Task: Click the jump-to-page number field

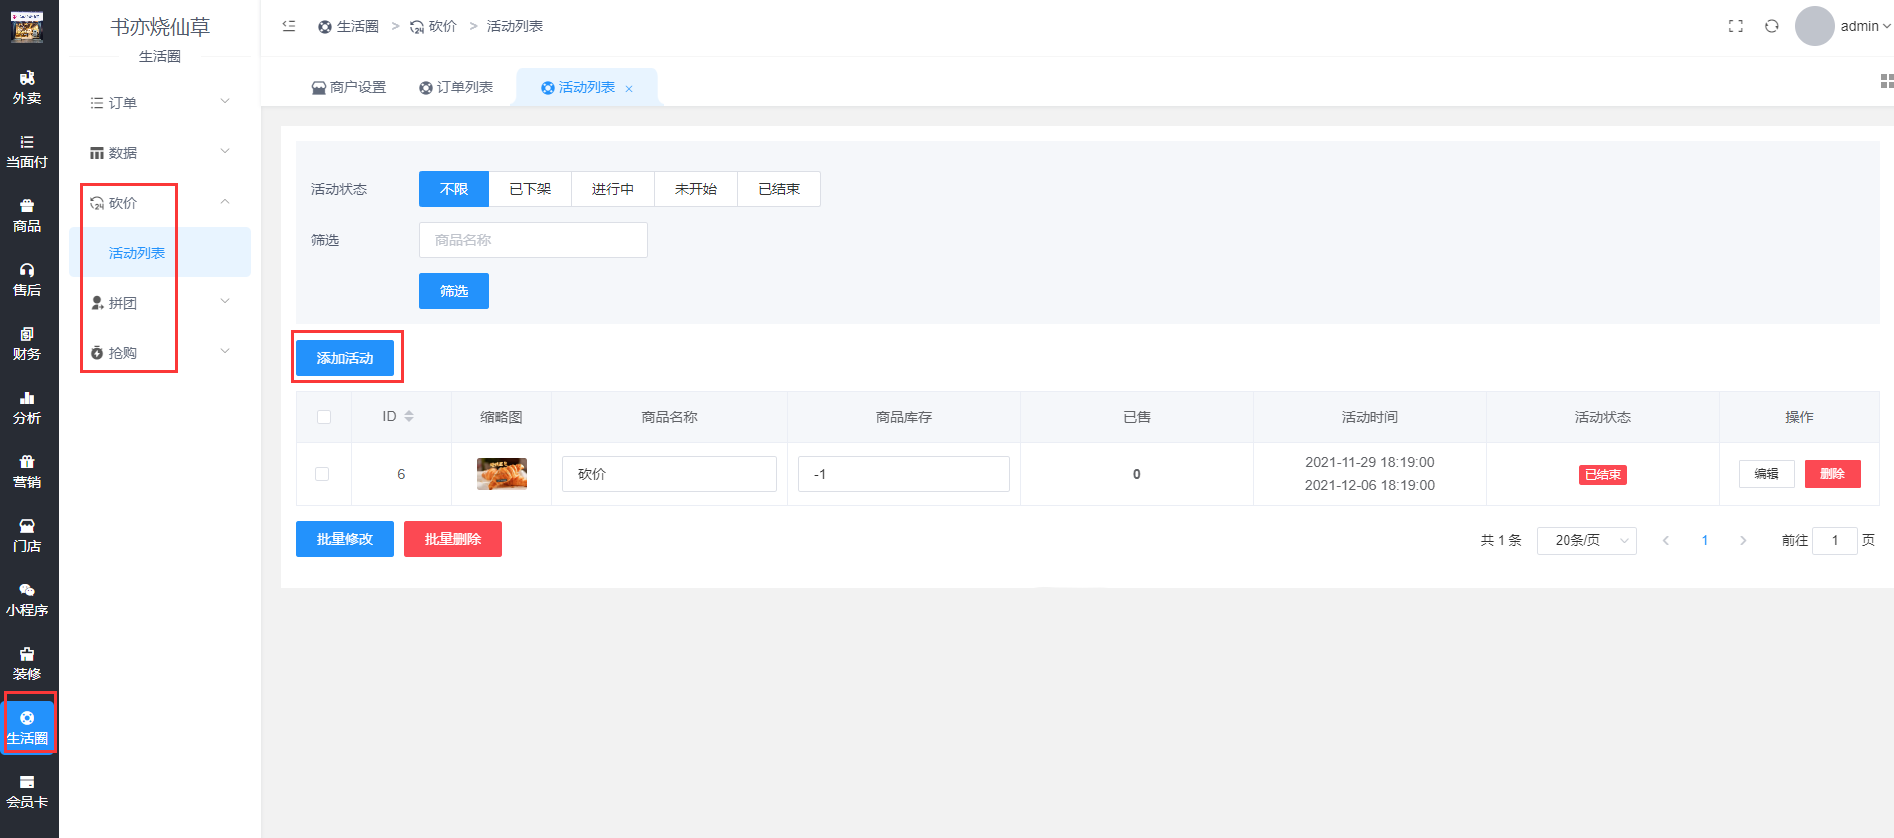Action: pos(1835,540)
